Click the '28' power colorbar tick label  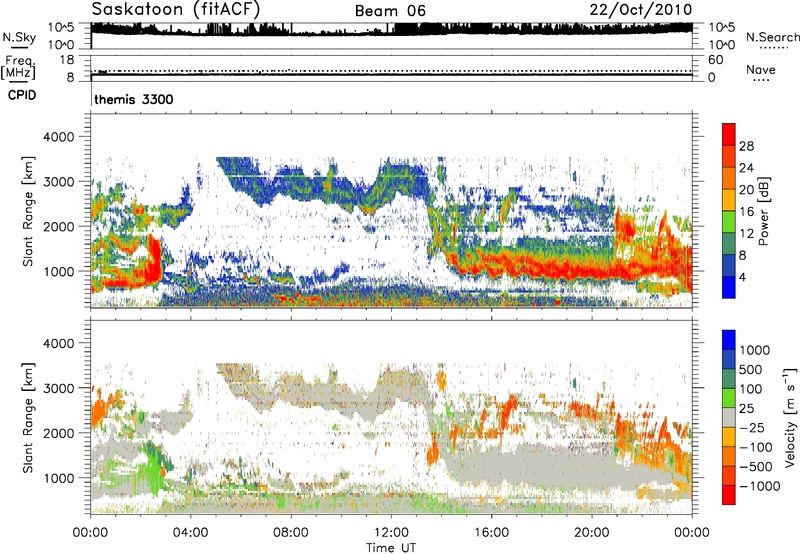pyautogui.click(x=746, y=146)
